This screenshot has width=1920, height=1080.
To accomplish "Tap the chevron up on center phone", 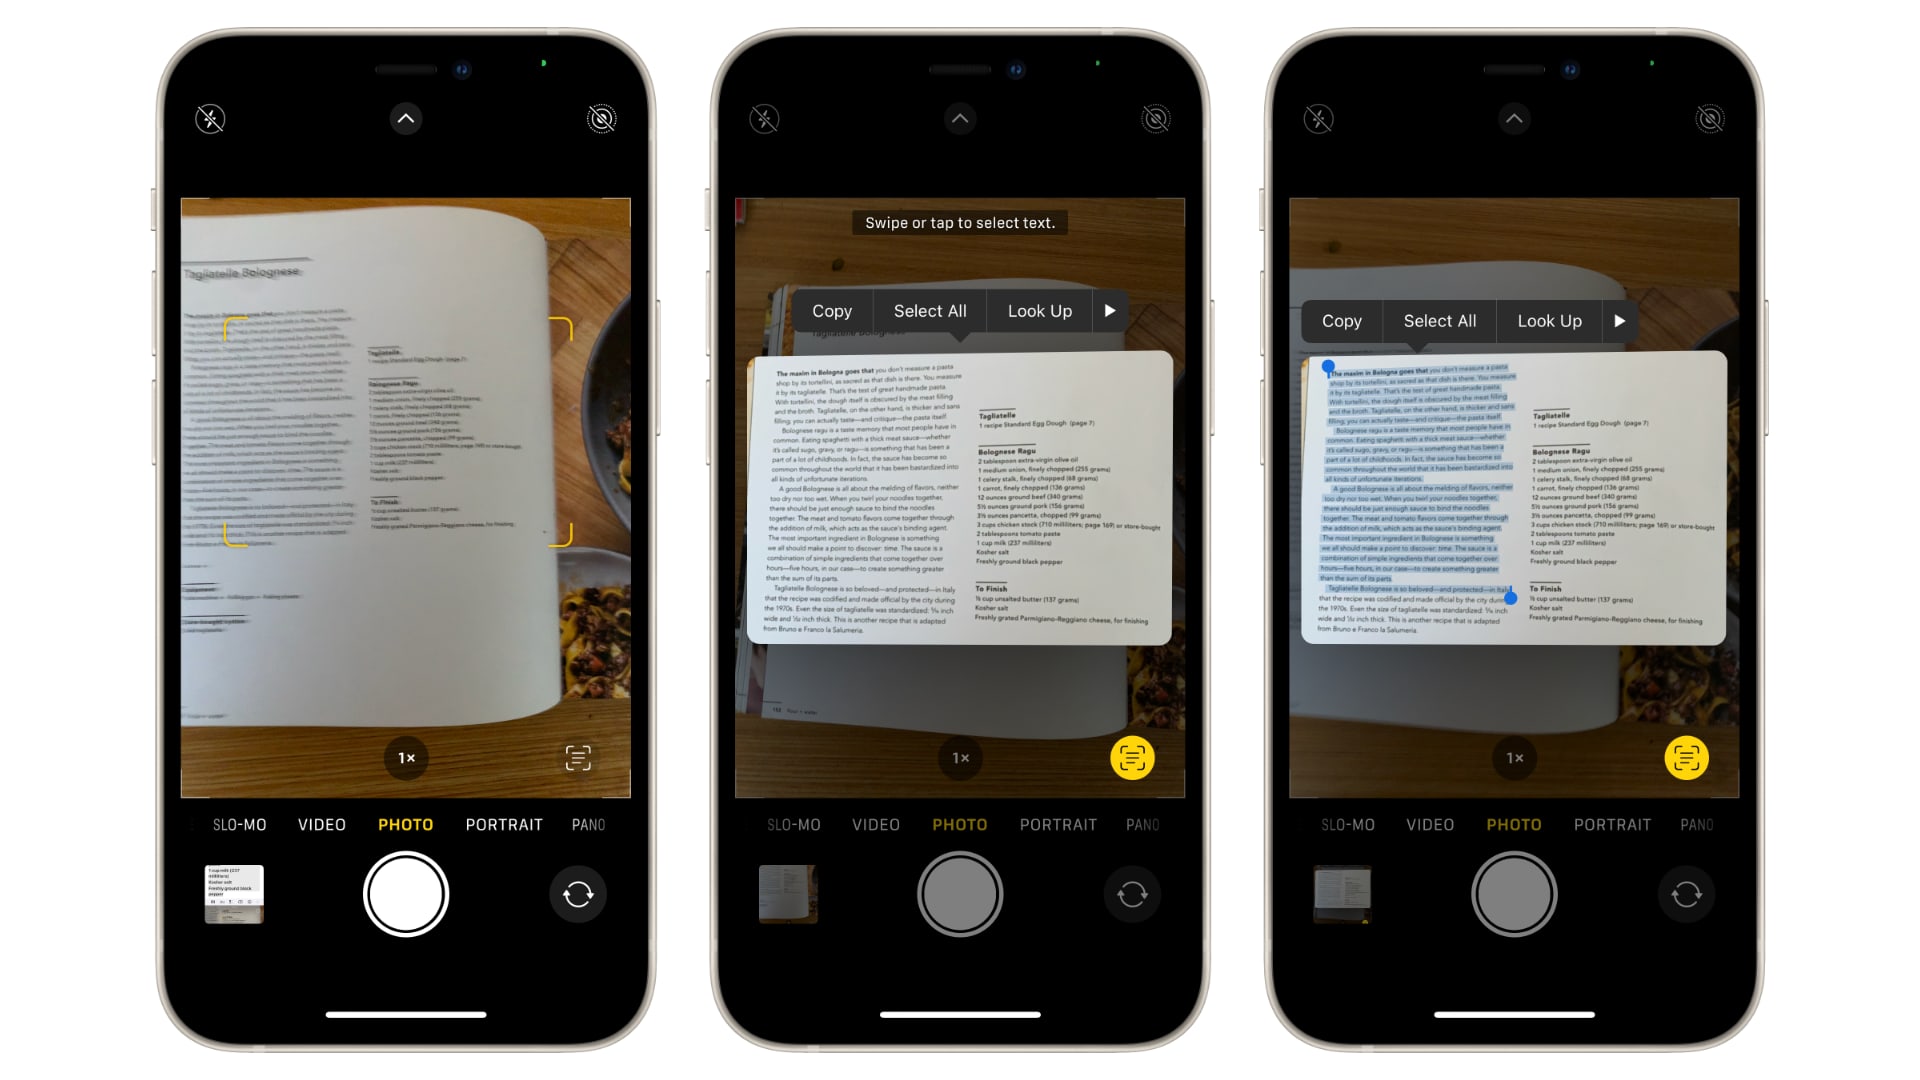I will coord(960,117).
